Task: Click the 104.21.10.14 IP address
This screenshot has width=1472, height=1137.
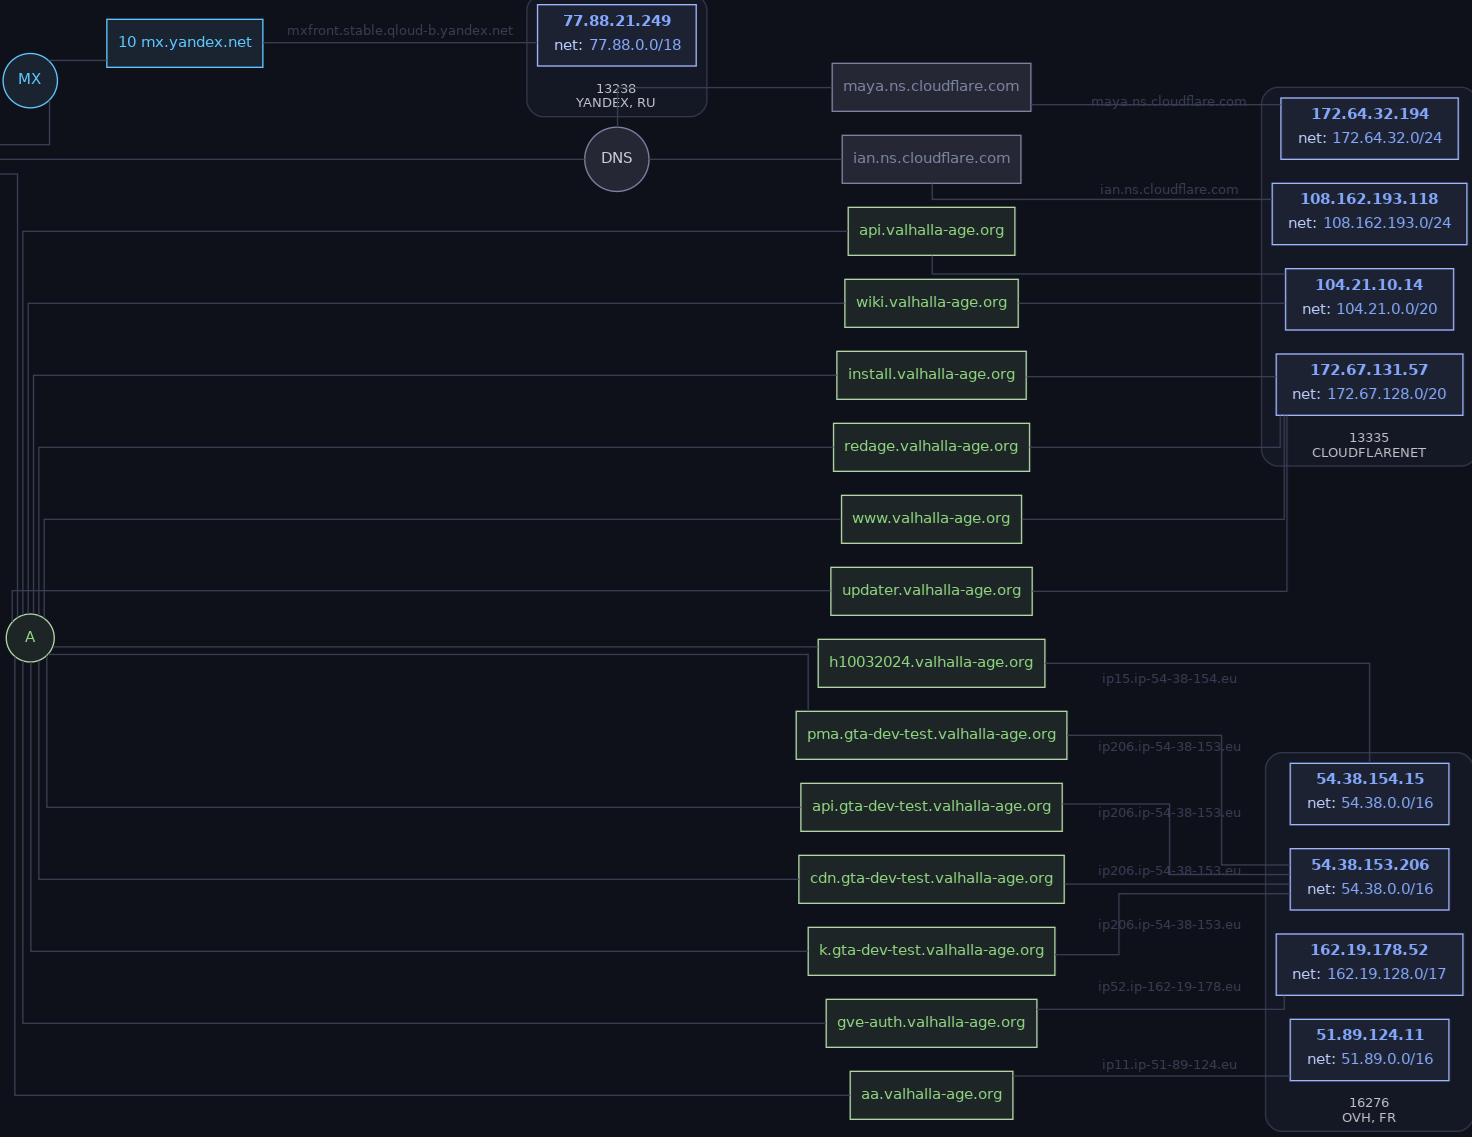Action: [1368, 285]
